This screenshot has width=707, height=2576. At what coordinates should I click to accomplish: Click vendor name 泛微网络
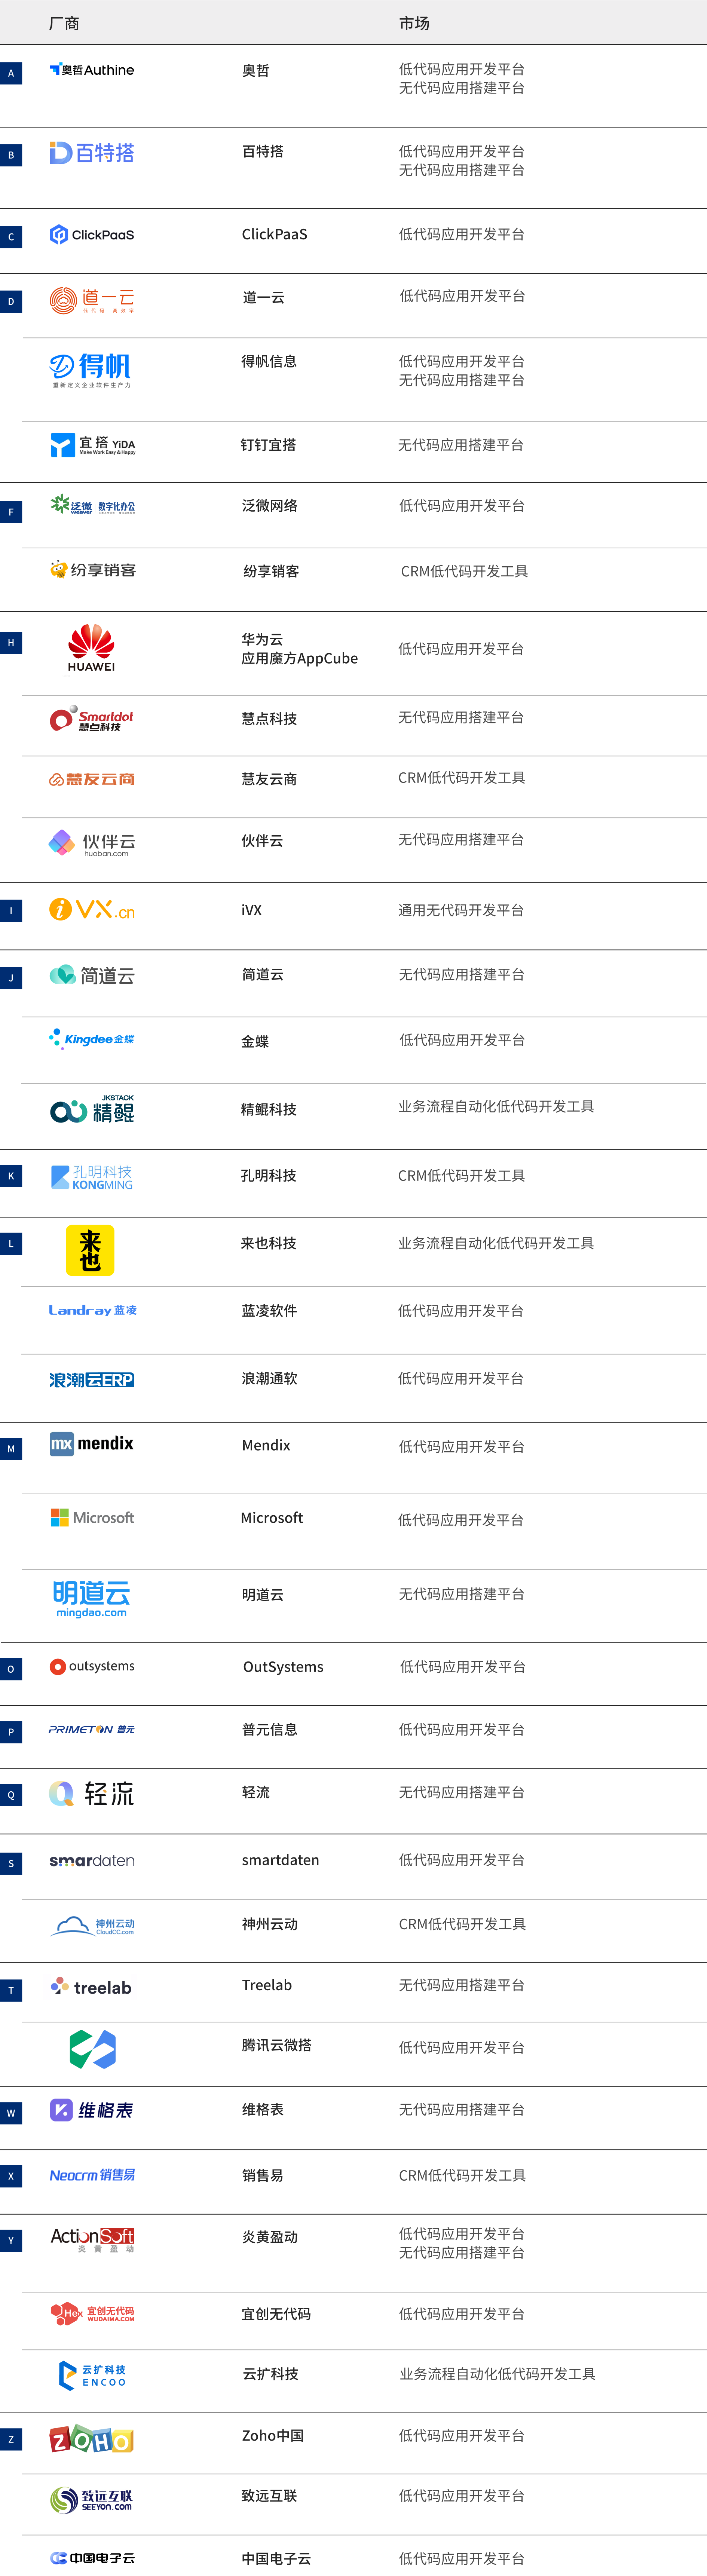coord(270,506)
